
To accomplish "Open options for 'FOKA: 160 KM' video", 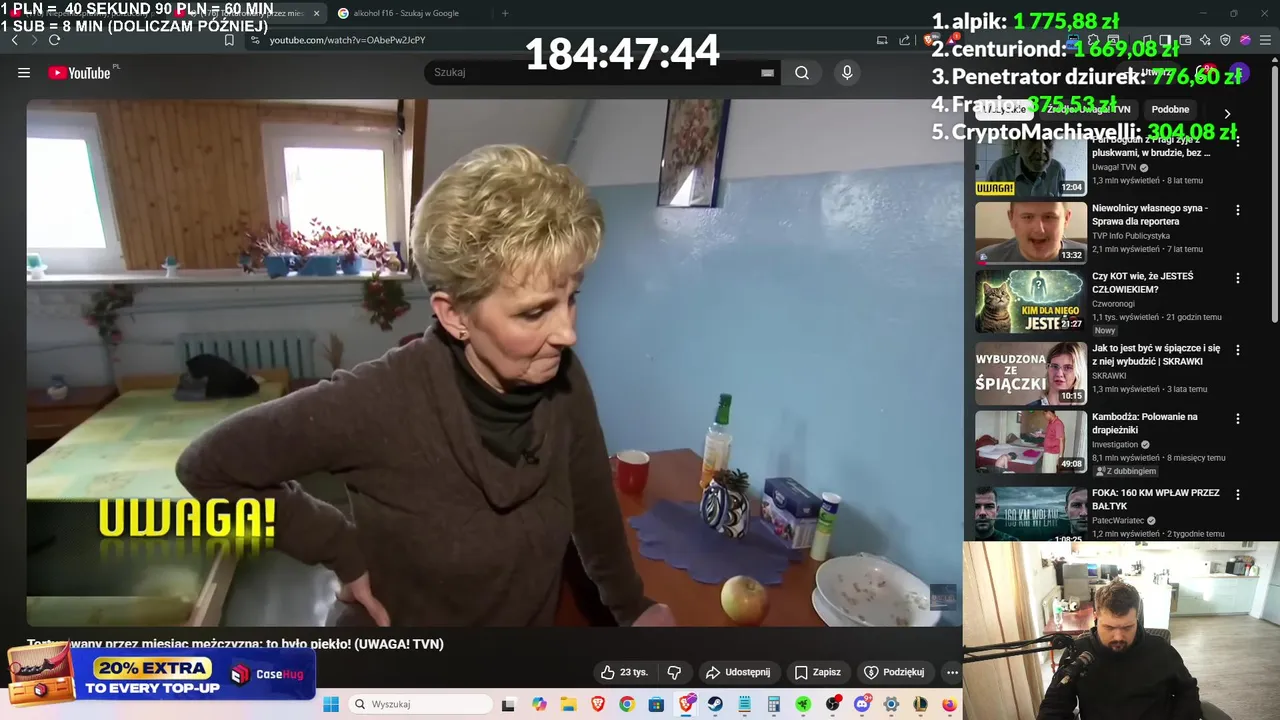I will point(1238,494).
